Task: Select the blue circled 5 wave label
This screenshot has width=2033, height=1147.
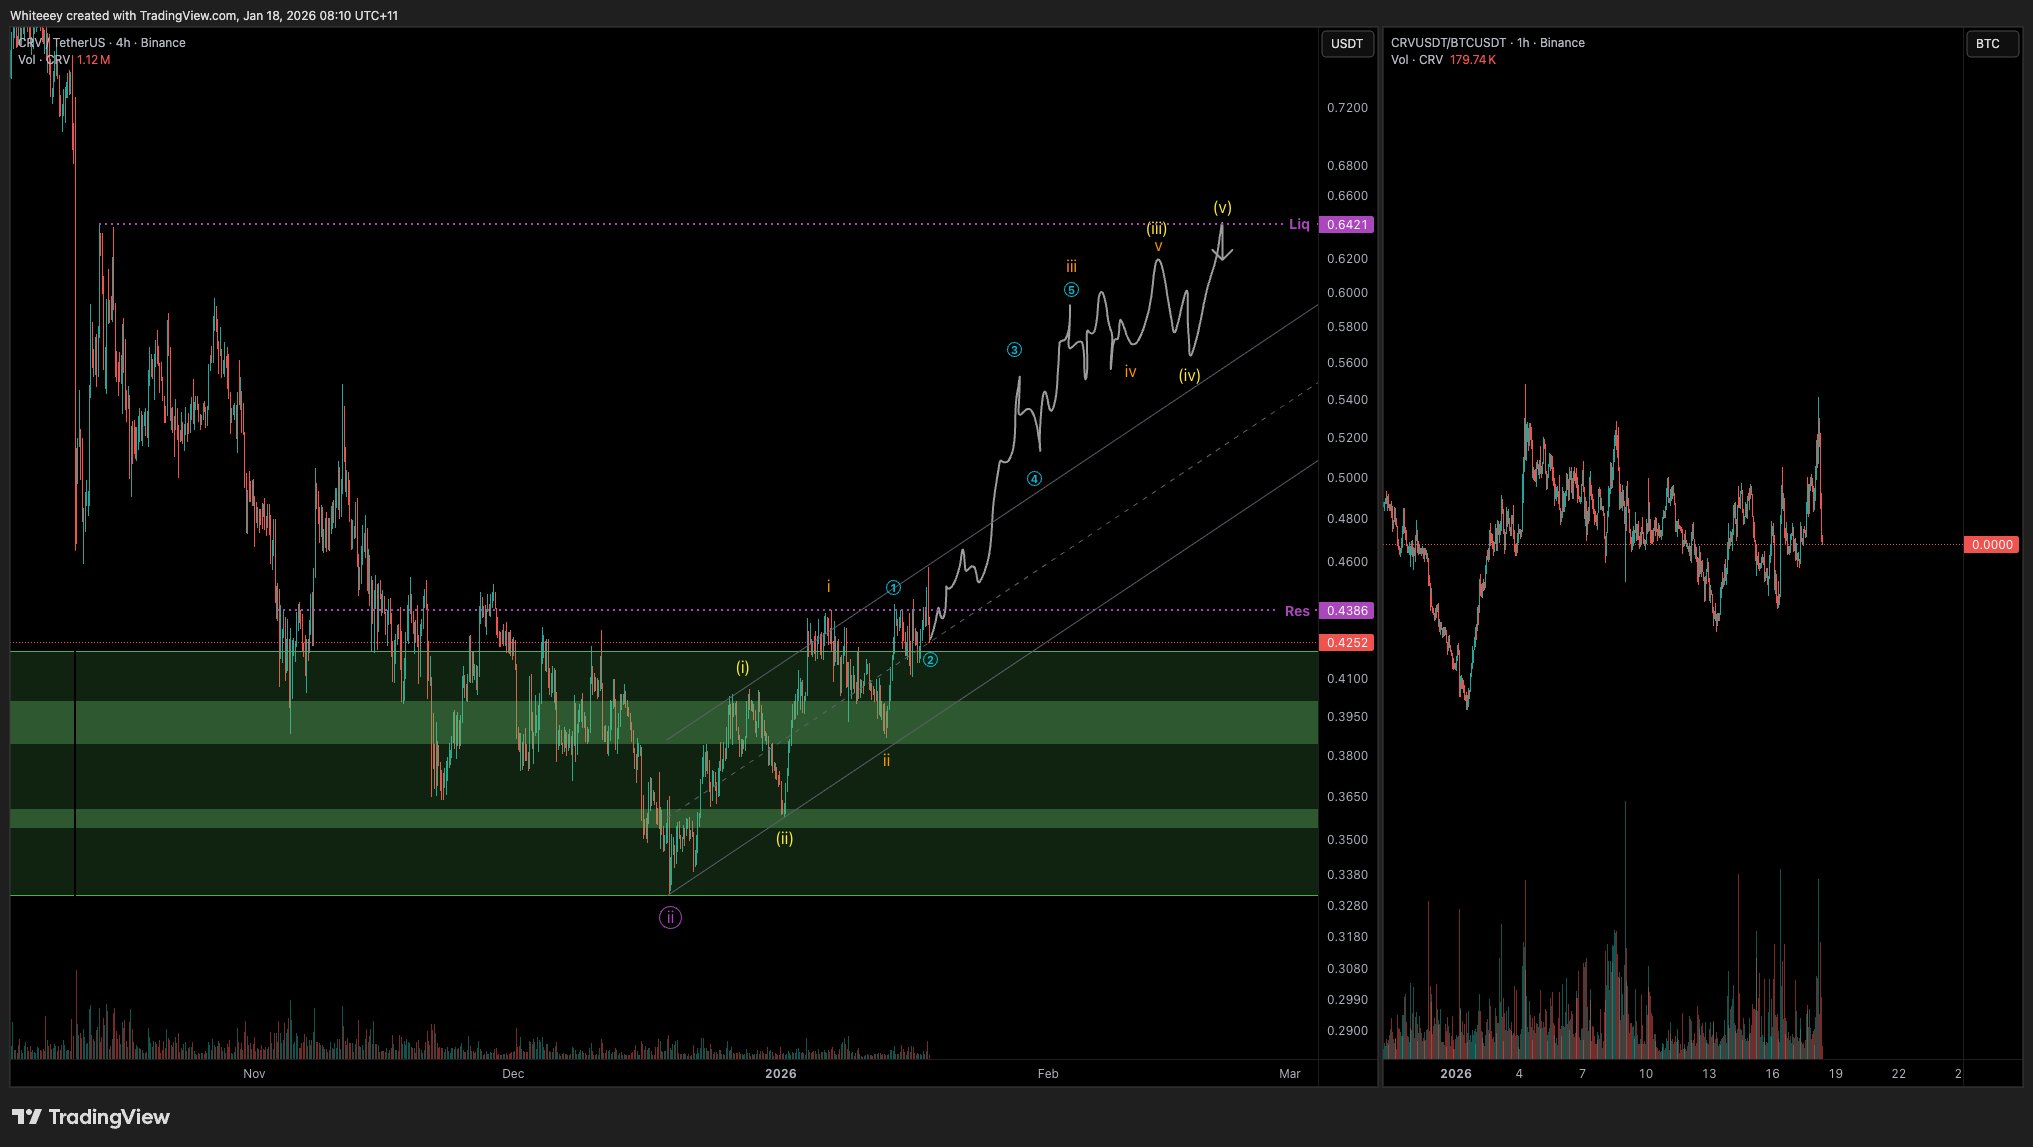Action: [x=1071, y=290]
